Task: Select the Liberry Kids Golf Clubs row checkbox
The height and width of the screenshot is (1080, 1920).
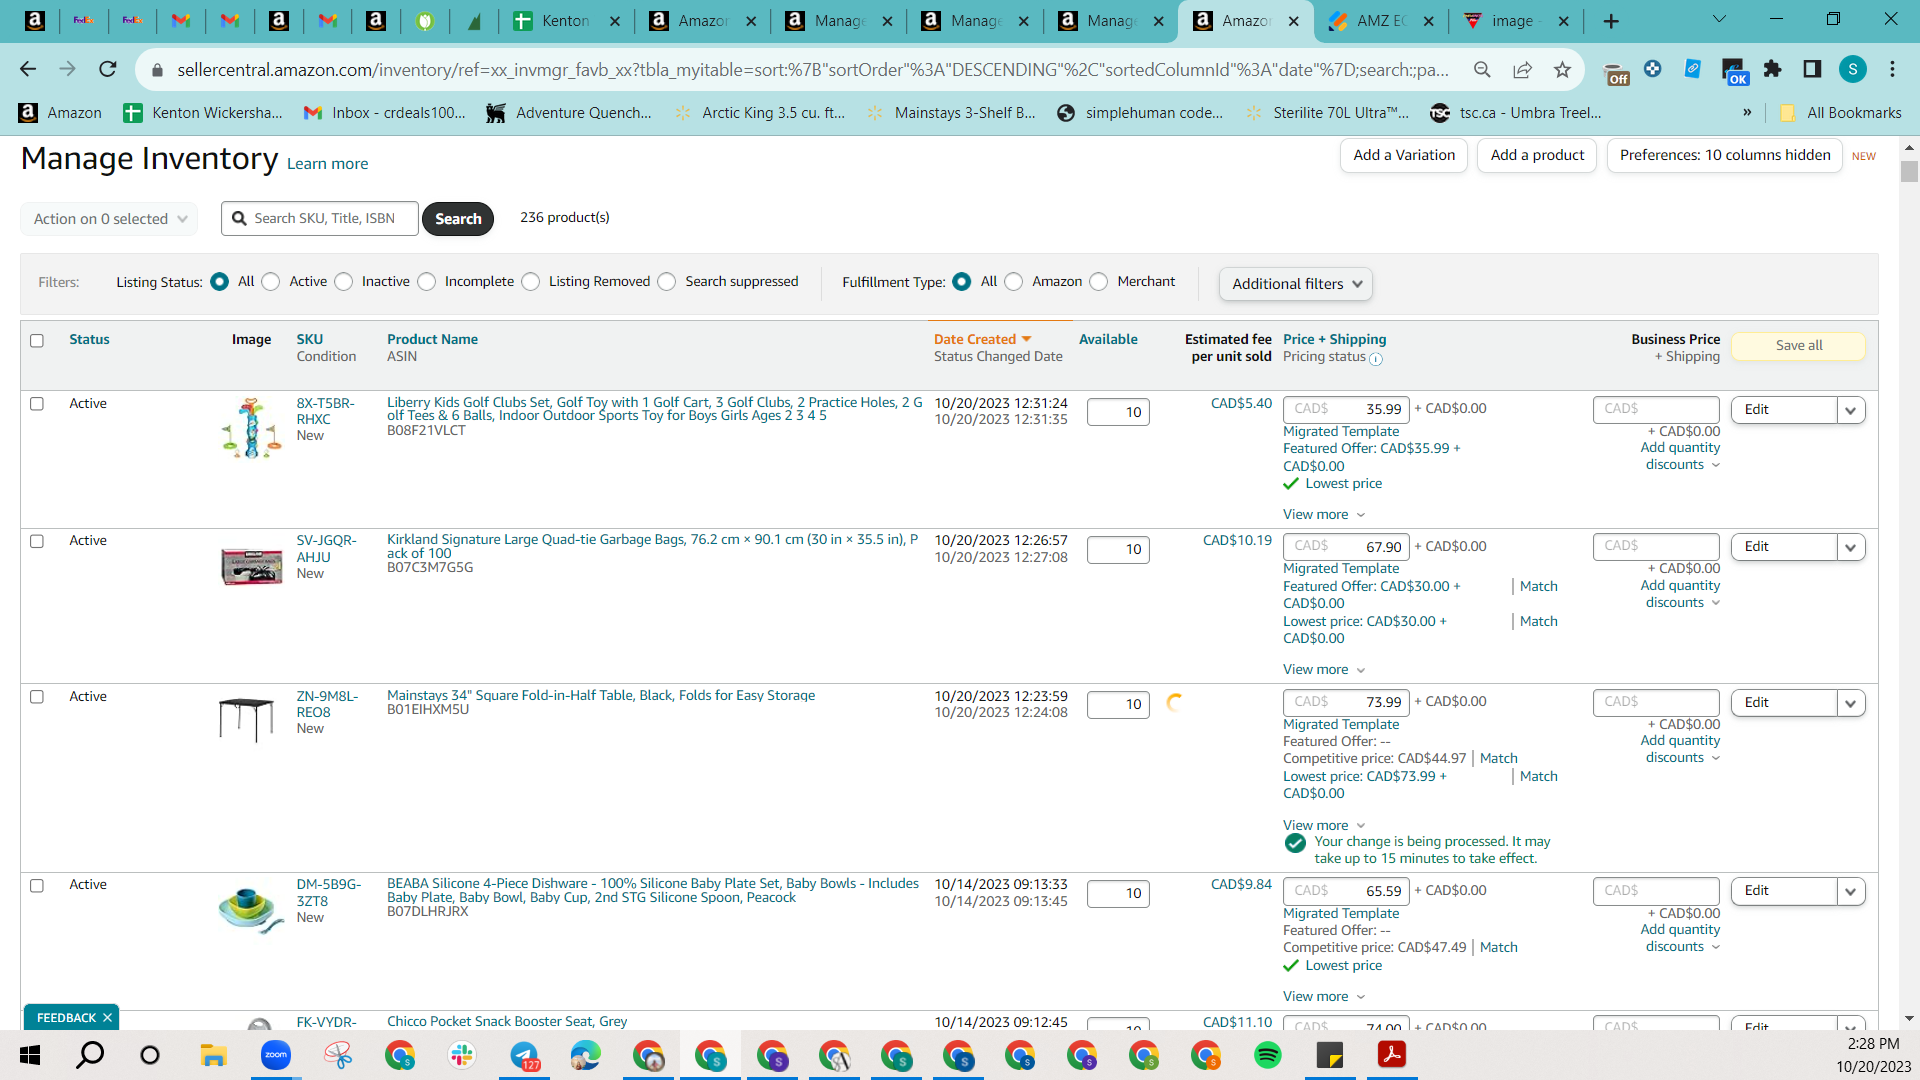Action: pyautogui.click(x=37, y=404)
